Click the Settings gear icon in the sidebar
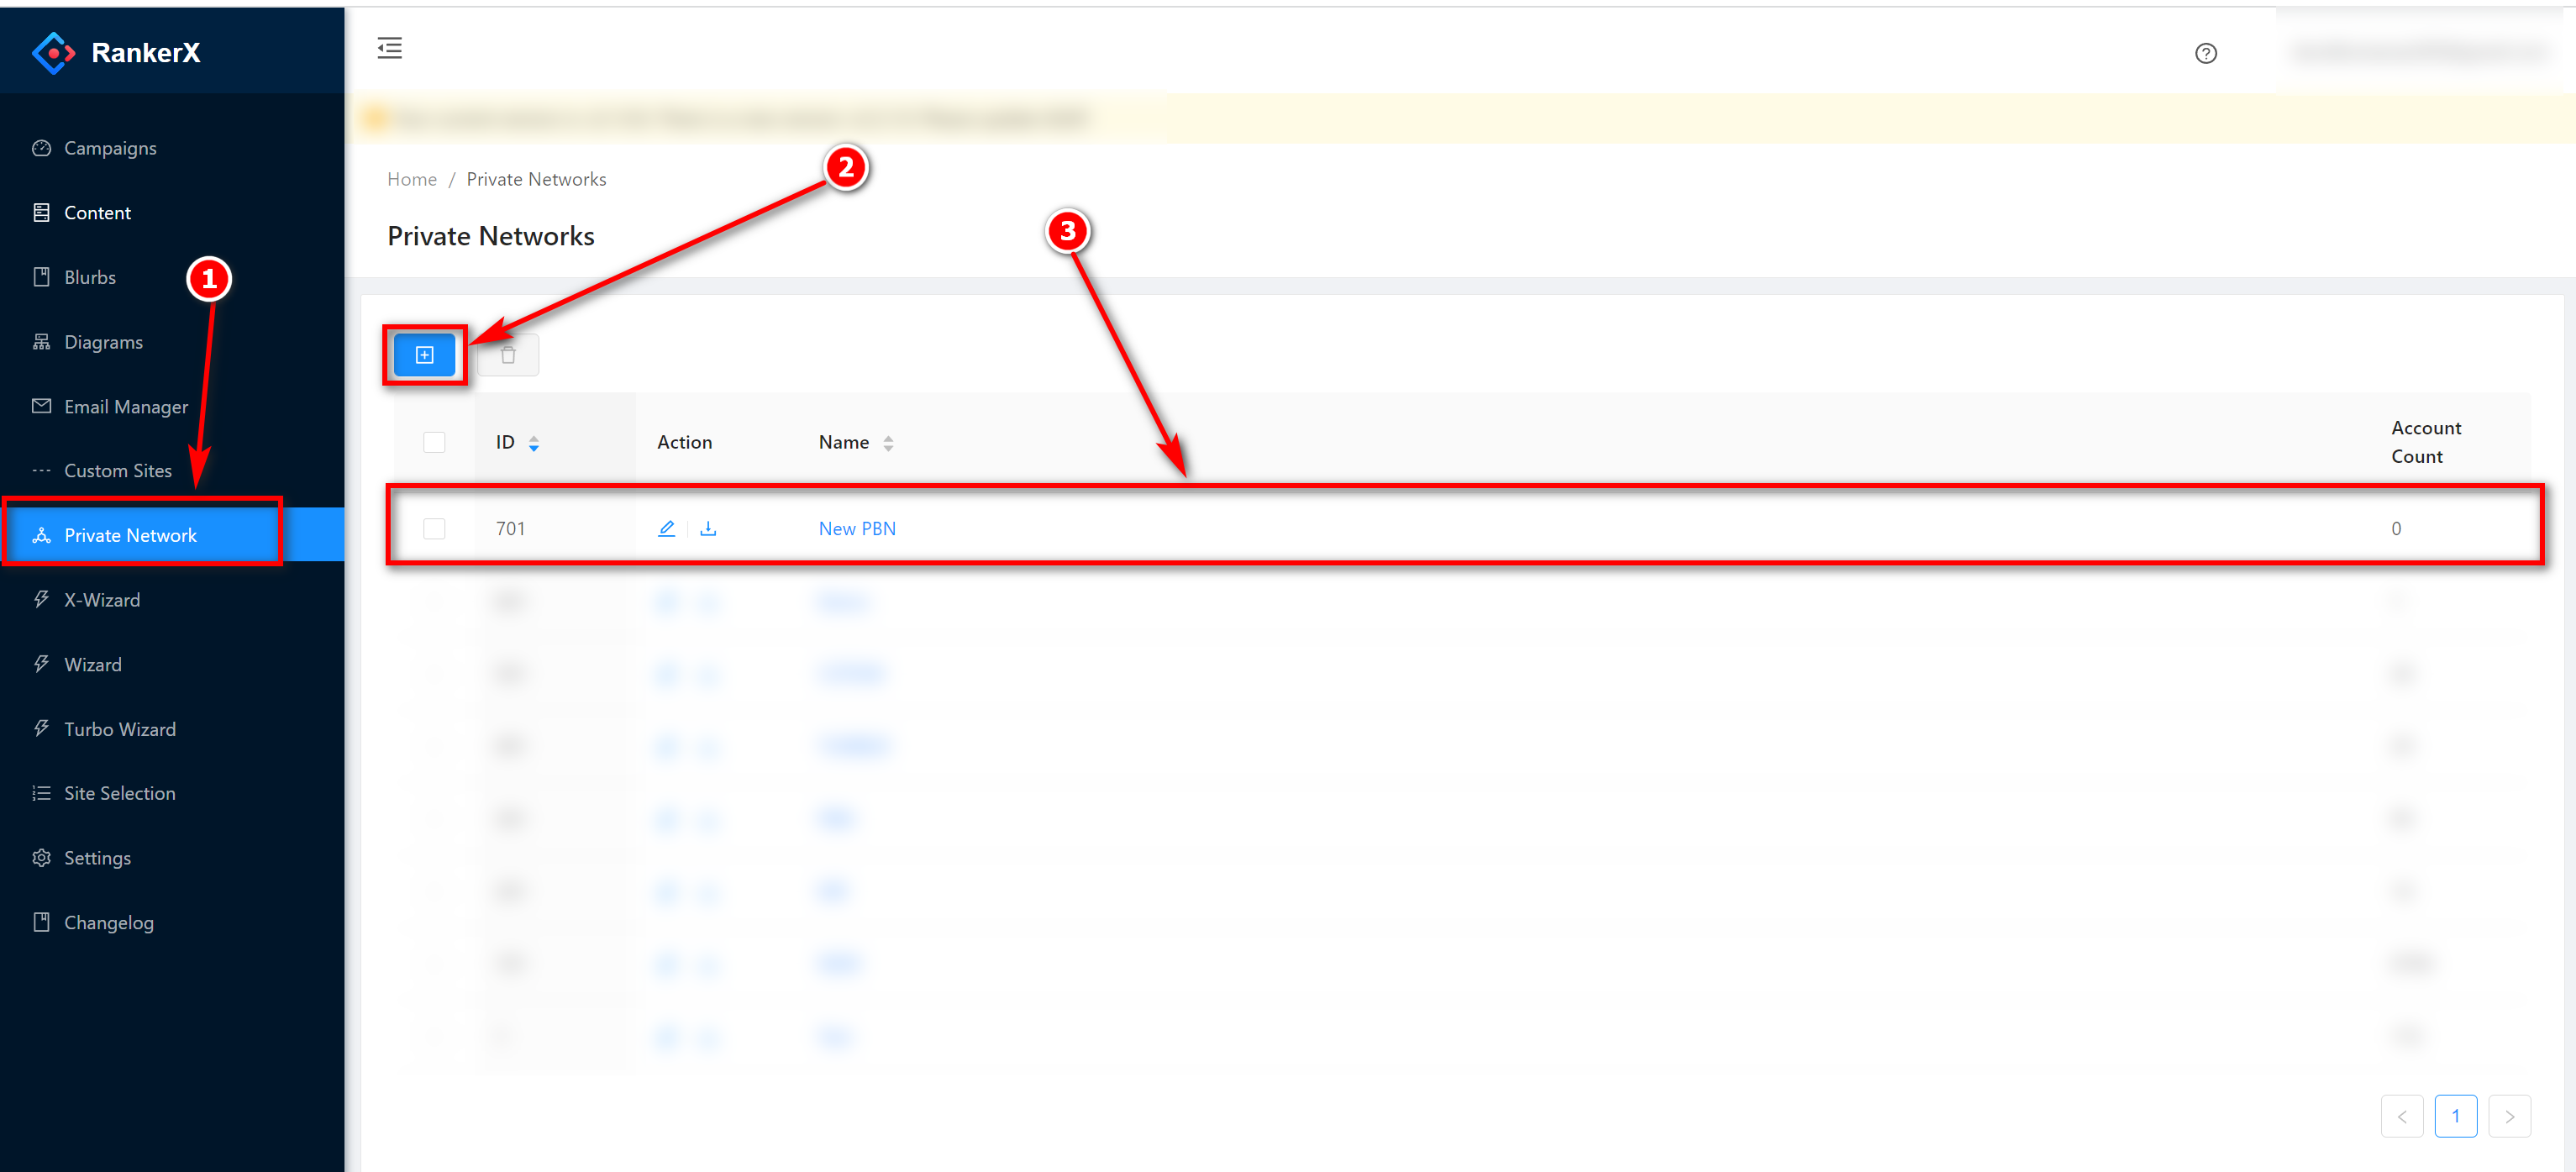 coord(41,857)
